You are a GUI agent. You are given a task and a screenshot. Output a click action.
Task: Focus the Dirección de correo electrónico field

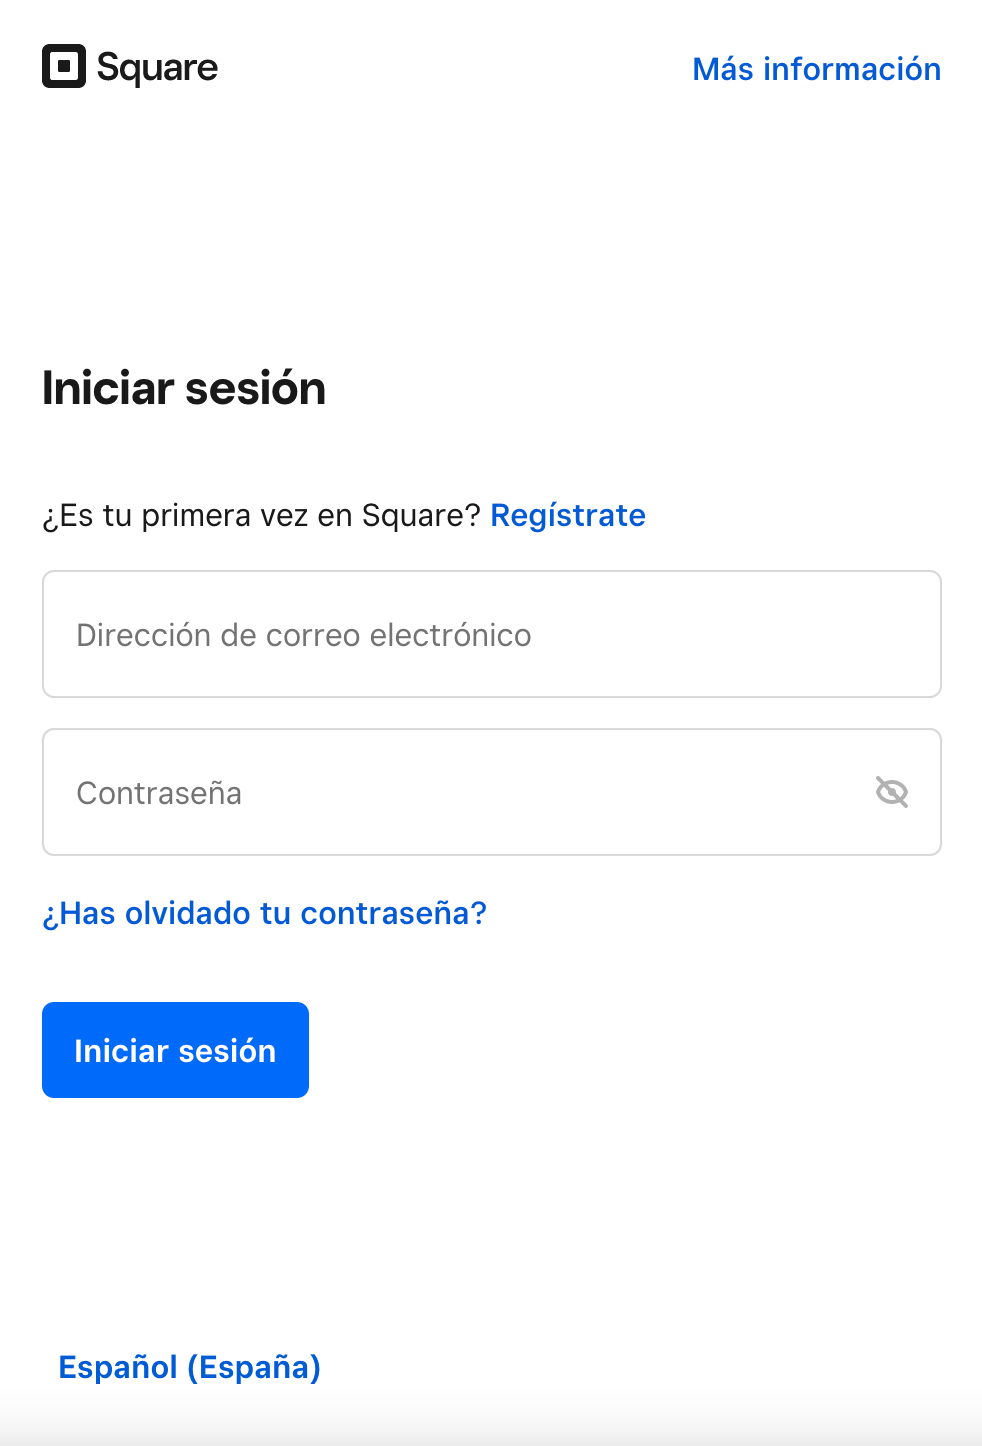(492, 634)
